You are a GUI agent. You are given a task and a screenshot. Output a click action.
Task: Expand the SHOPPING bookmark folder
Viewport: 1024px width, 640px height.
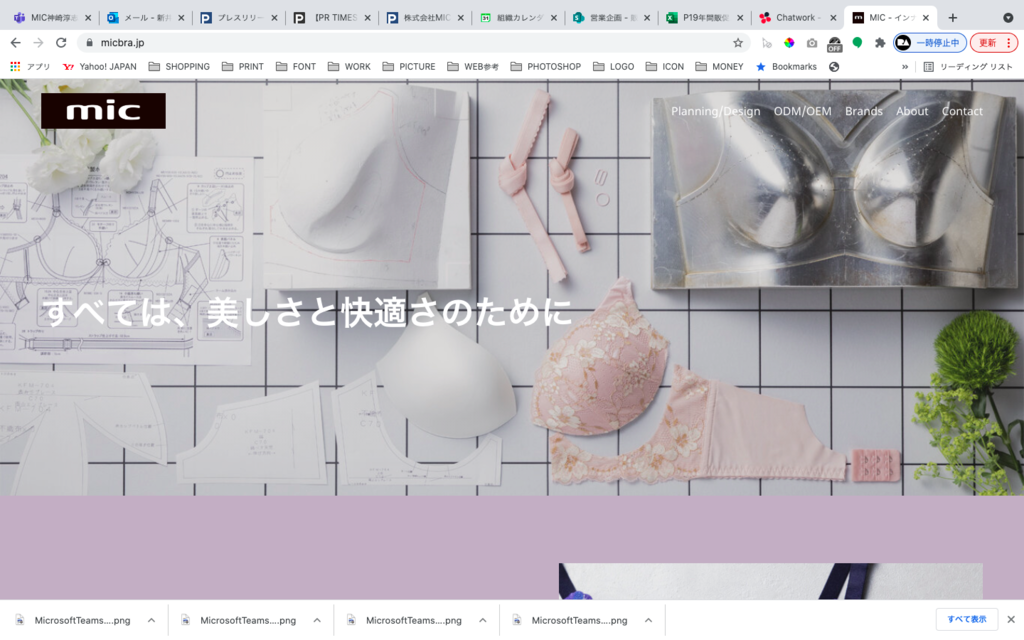click(x=179, y=67)
